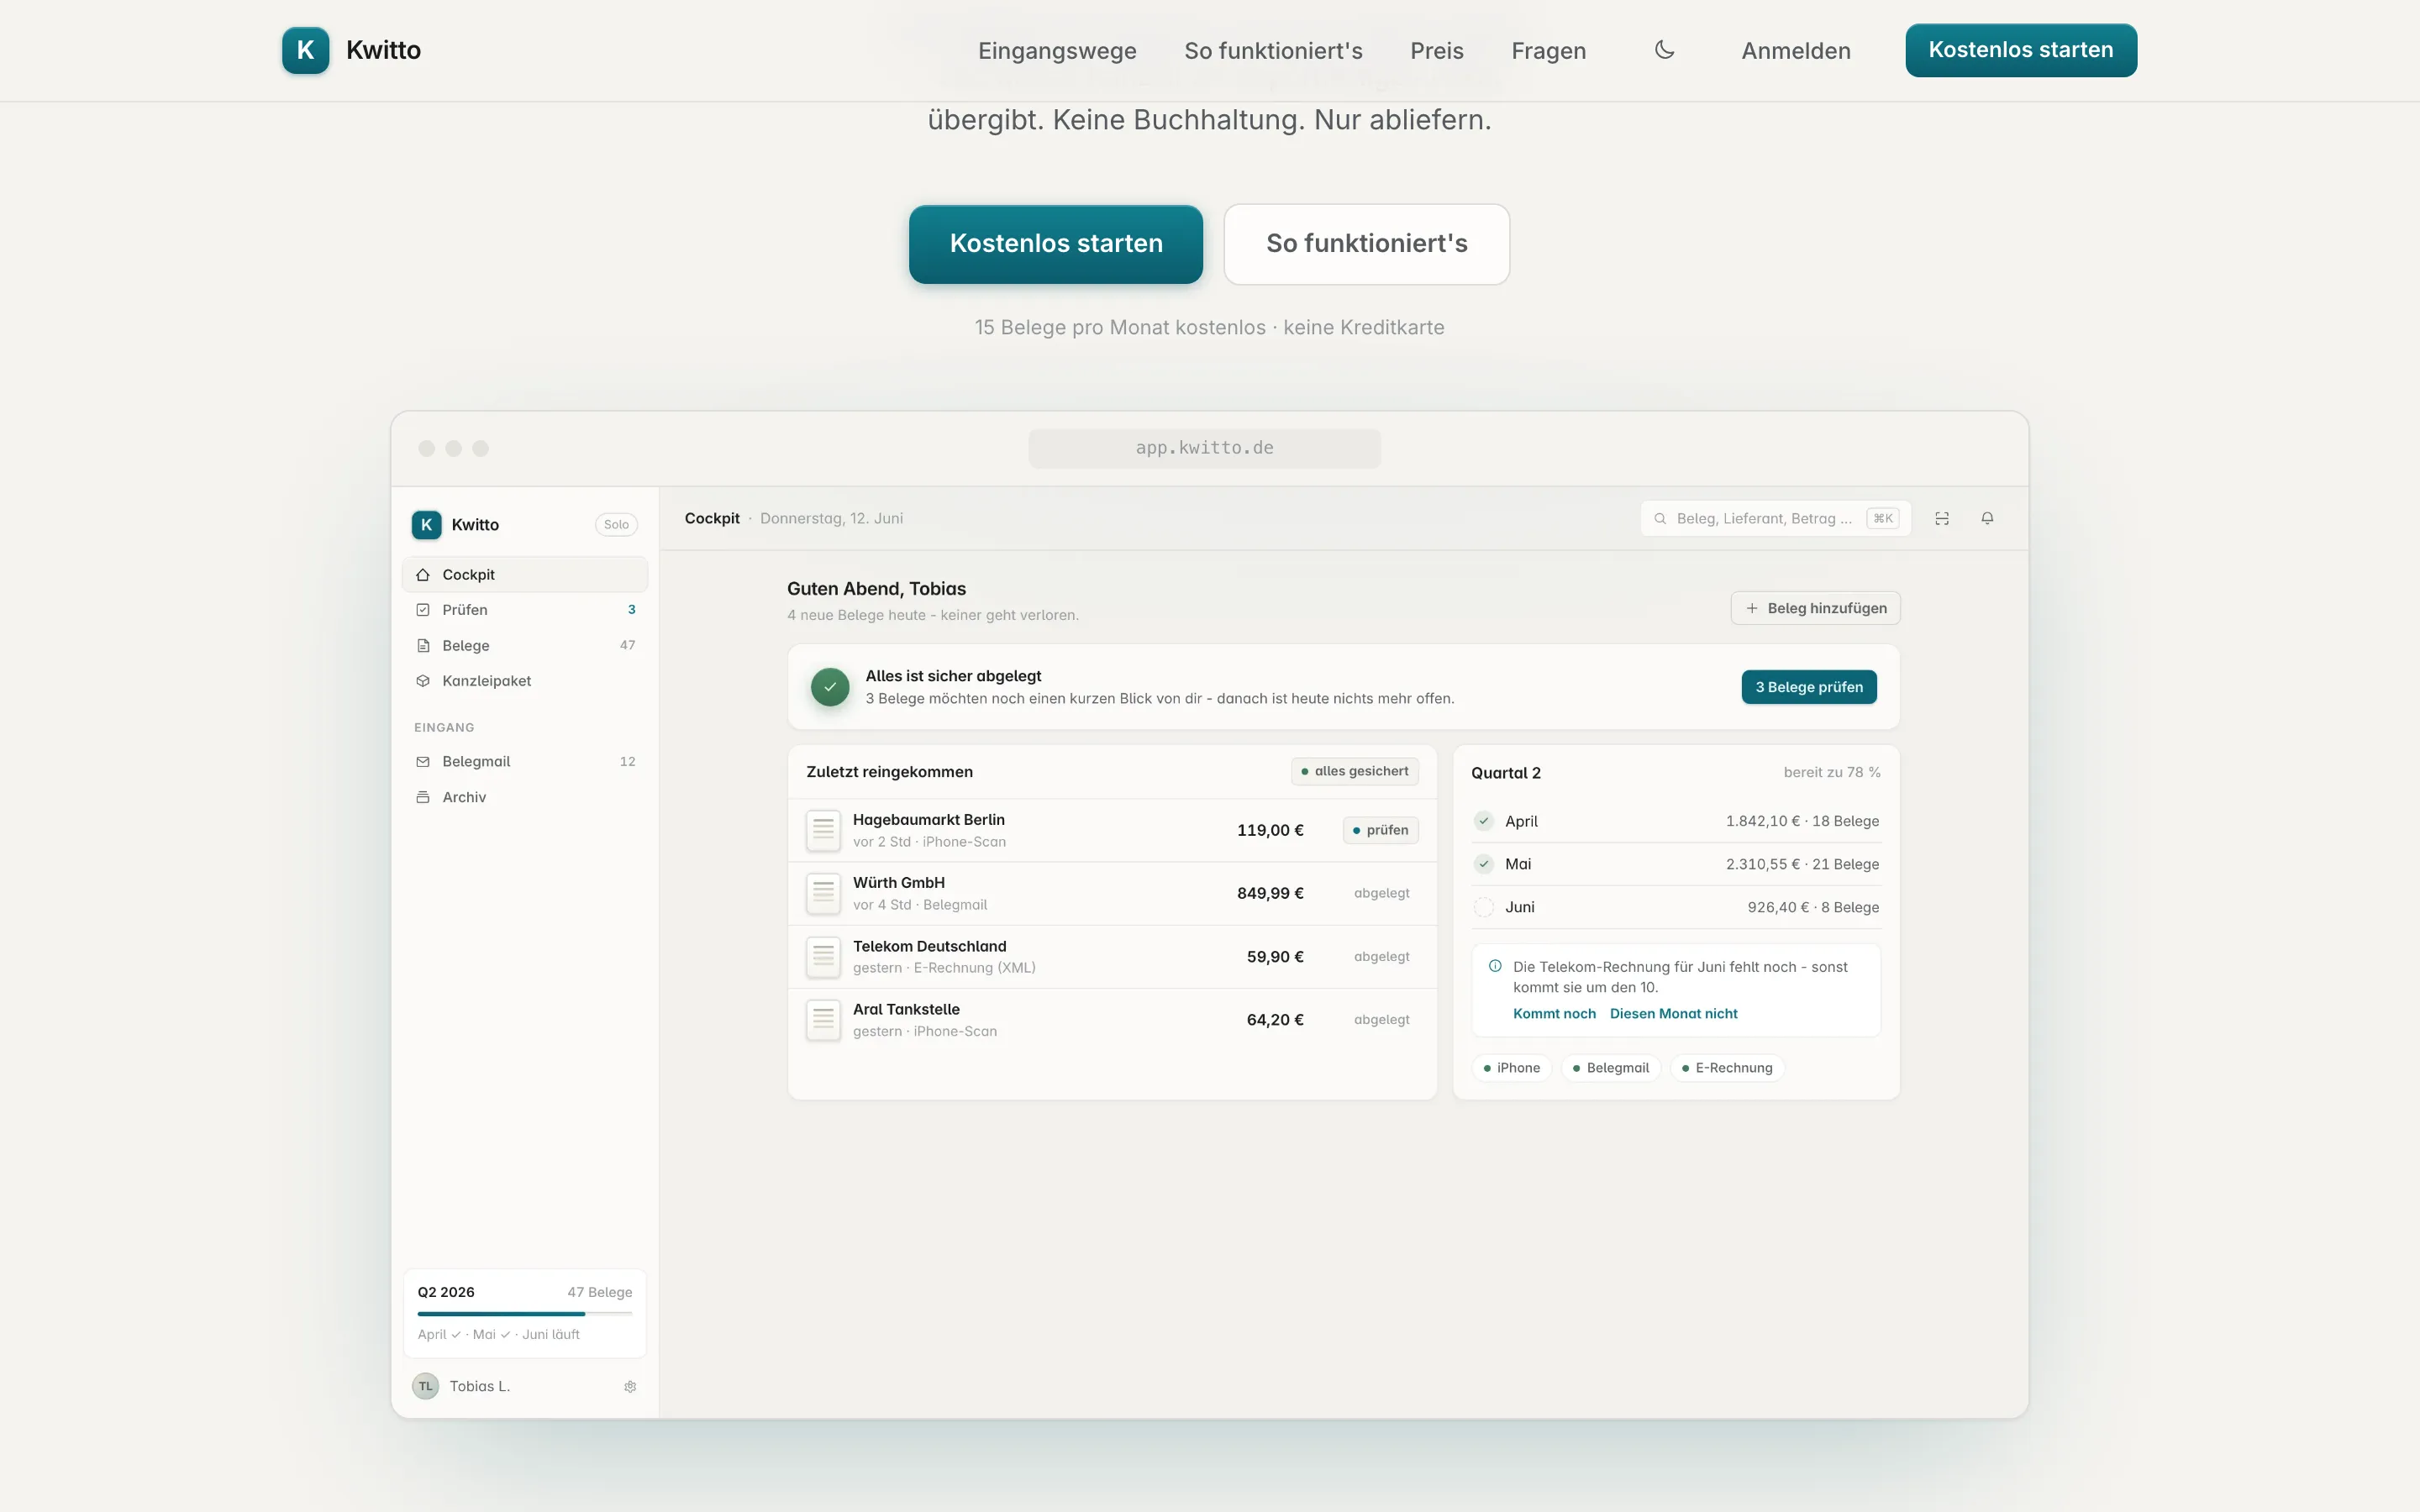Click the 'Guten Abend, Tobias' greeting
The image size is (2420, 1512).
[876, 589]
